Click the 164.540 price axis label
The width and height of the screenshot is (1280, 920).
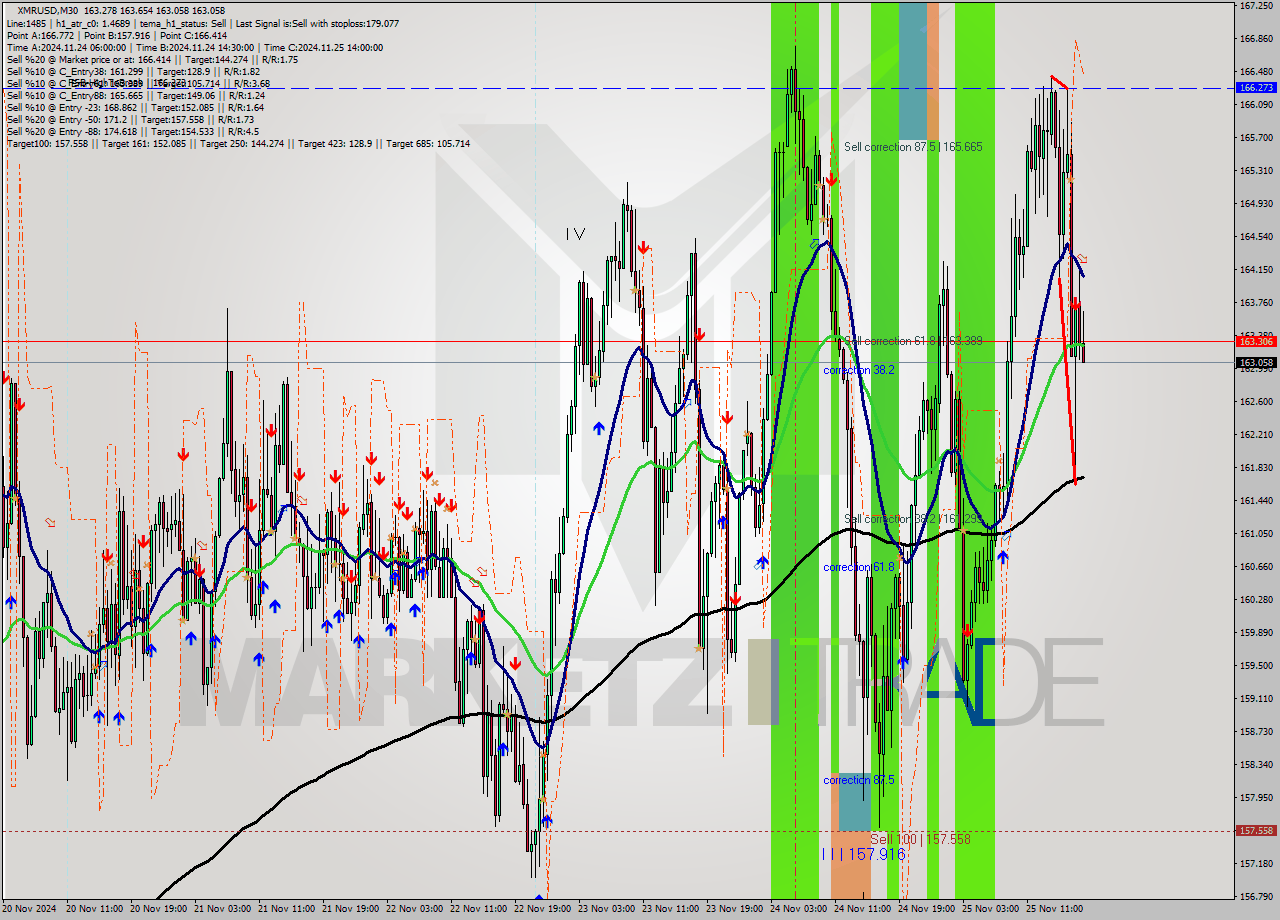(x=1256, y=237)
